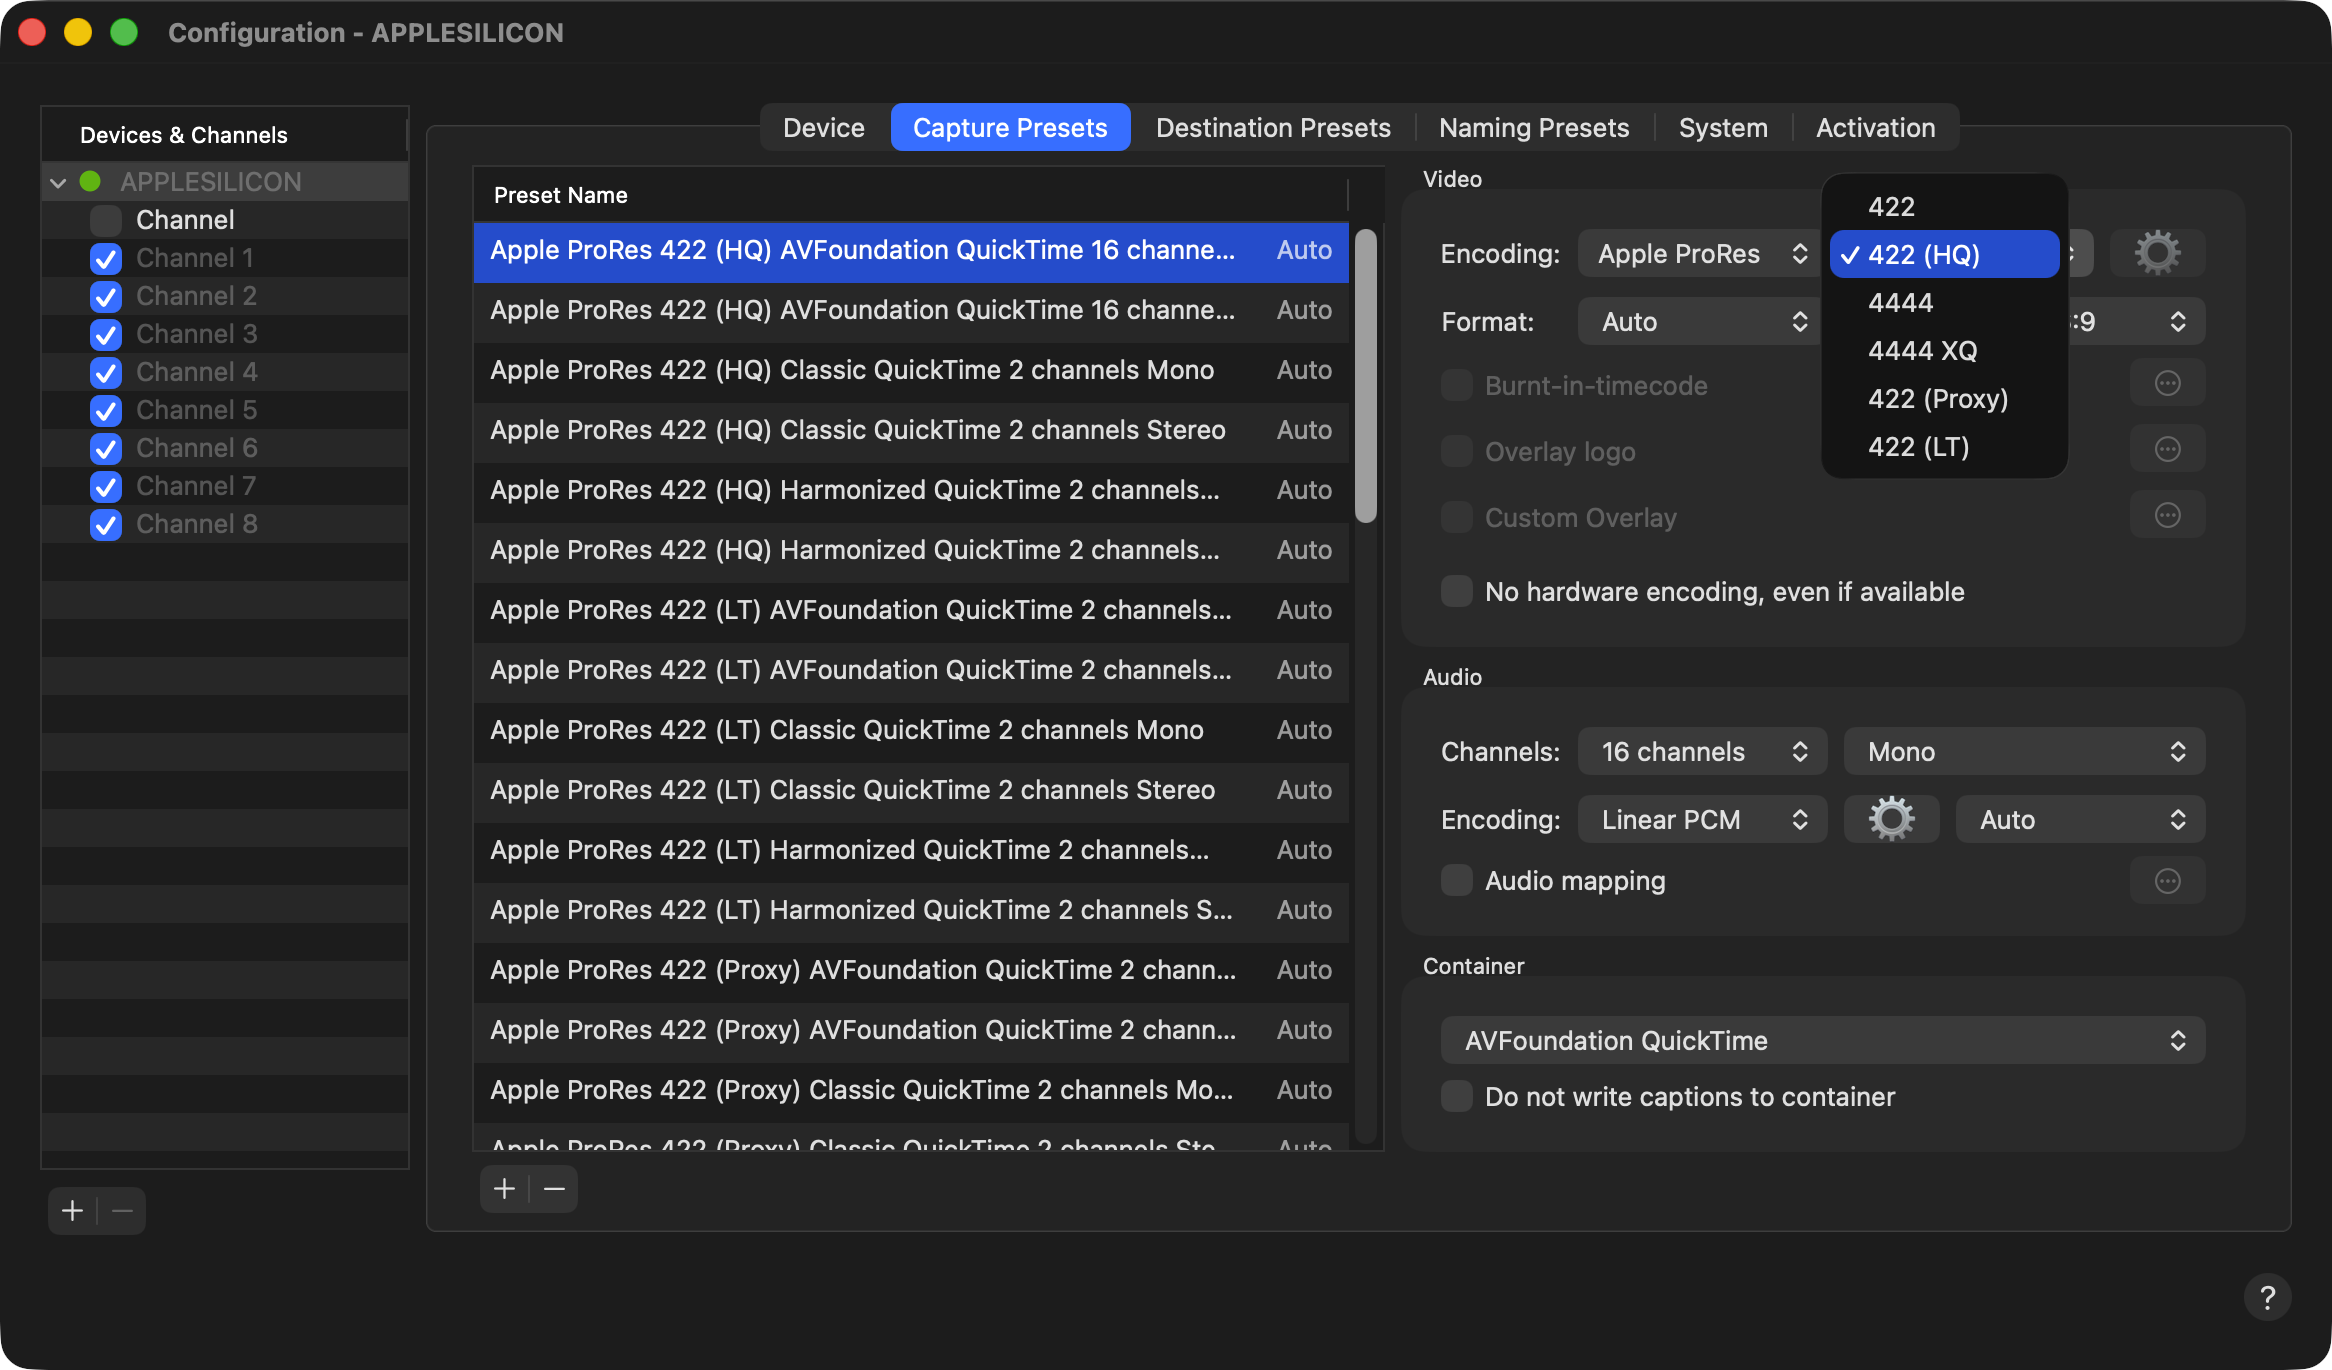Select ProRes 422 (LT) Harmonized 2 channels S... preset
This screenshot has width=2332, height=1370.
911,911
